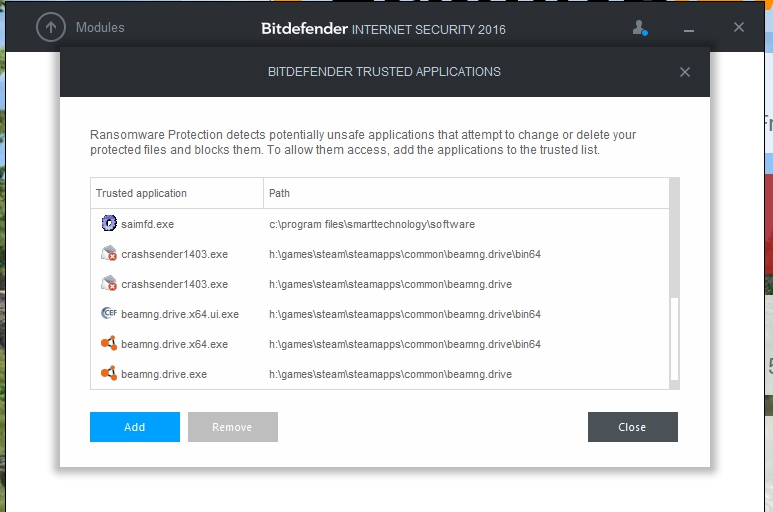Click the beamng.drive.exe orange icon
Image resolution: width=773 pixels, height=512 pixels.
pos(109,374)
